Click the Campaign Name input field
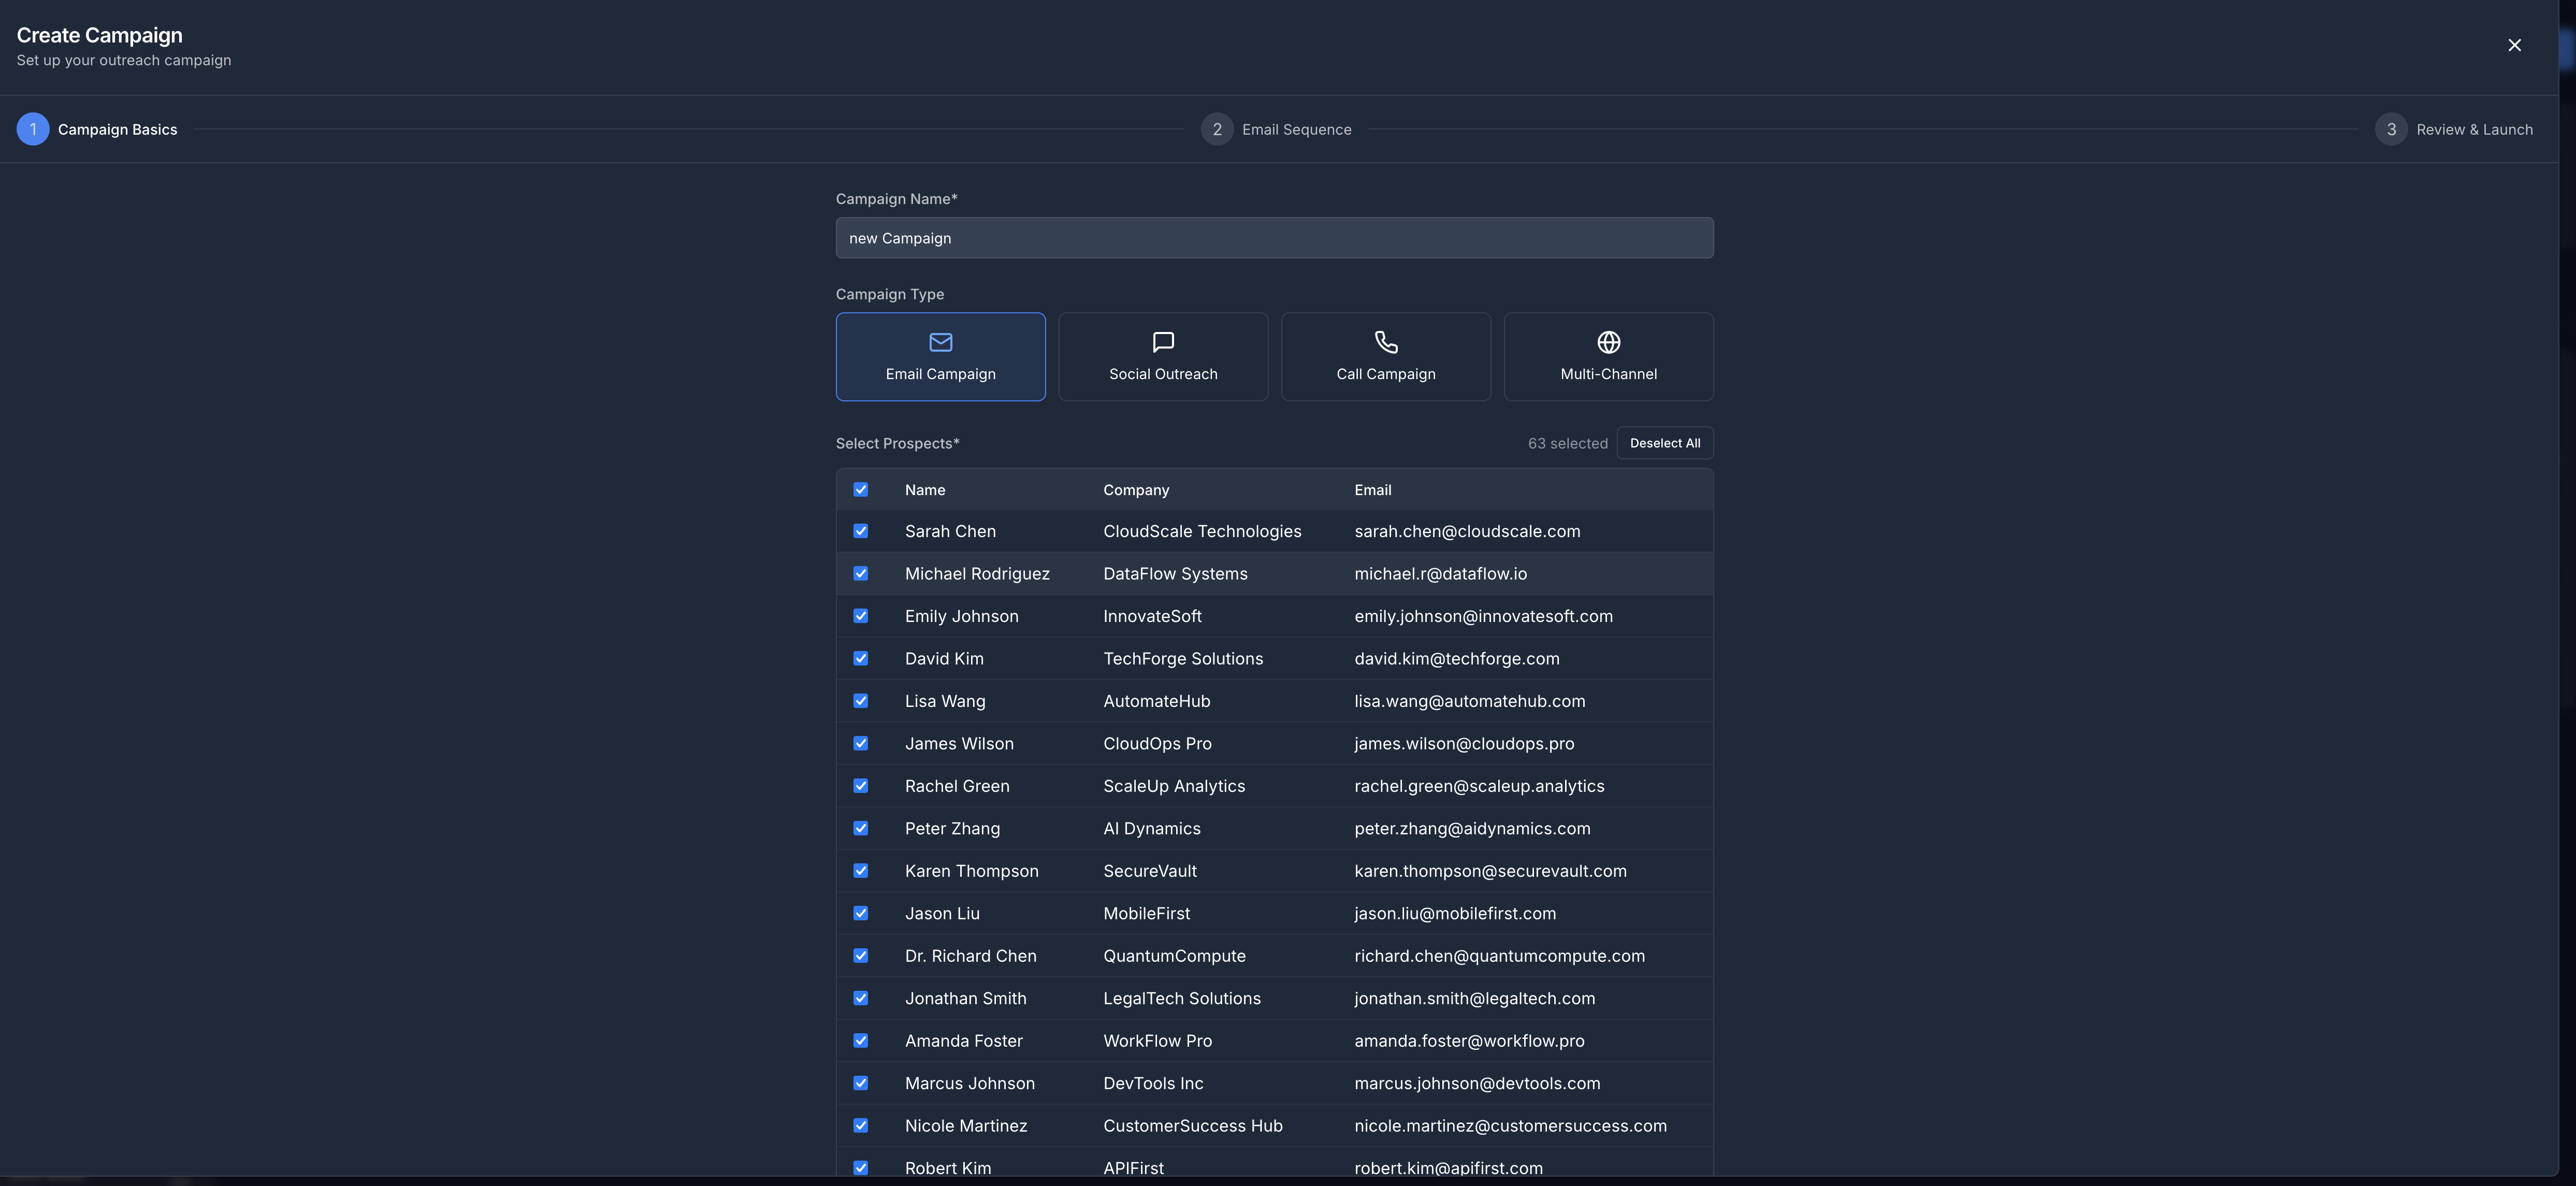The height and width of the screenshot is (1186, 2576). coord(1274,238)
